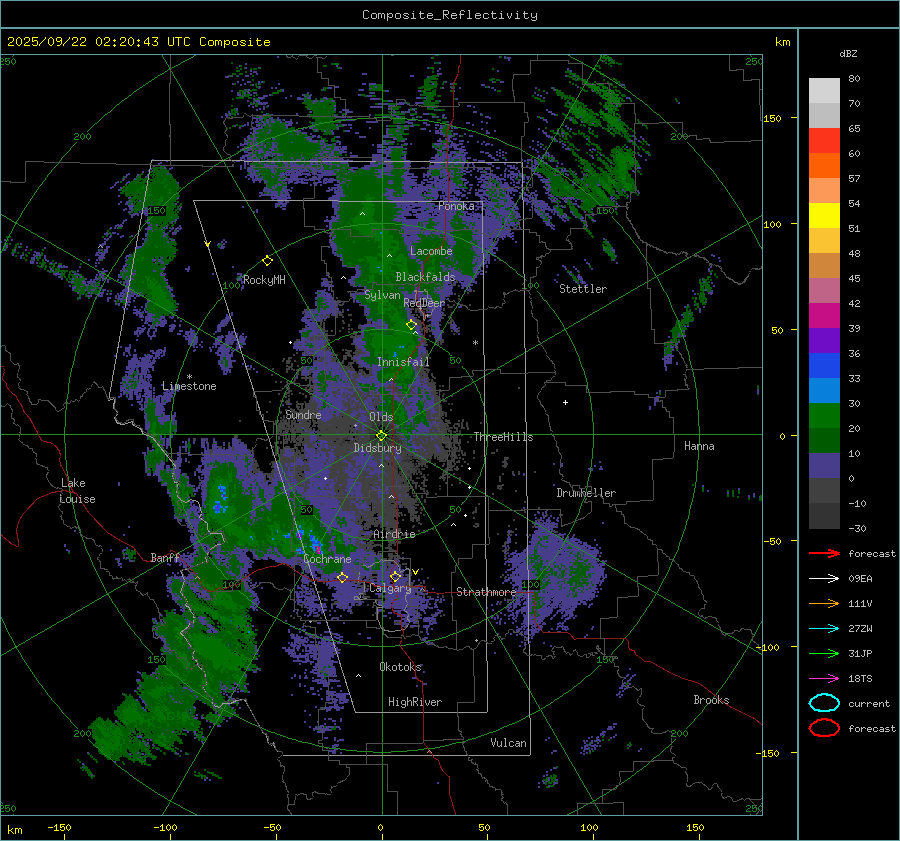Click the orange 111V arrow legend icon

824,603
